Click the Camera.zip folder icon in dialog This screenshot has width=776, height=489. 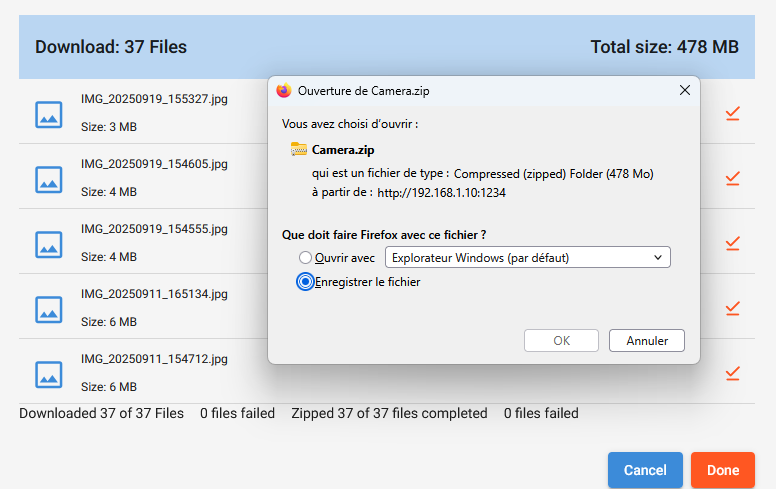pyautogui.click(x=299, y=150)
